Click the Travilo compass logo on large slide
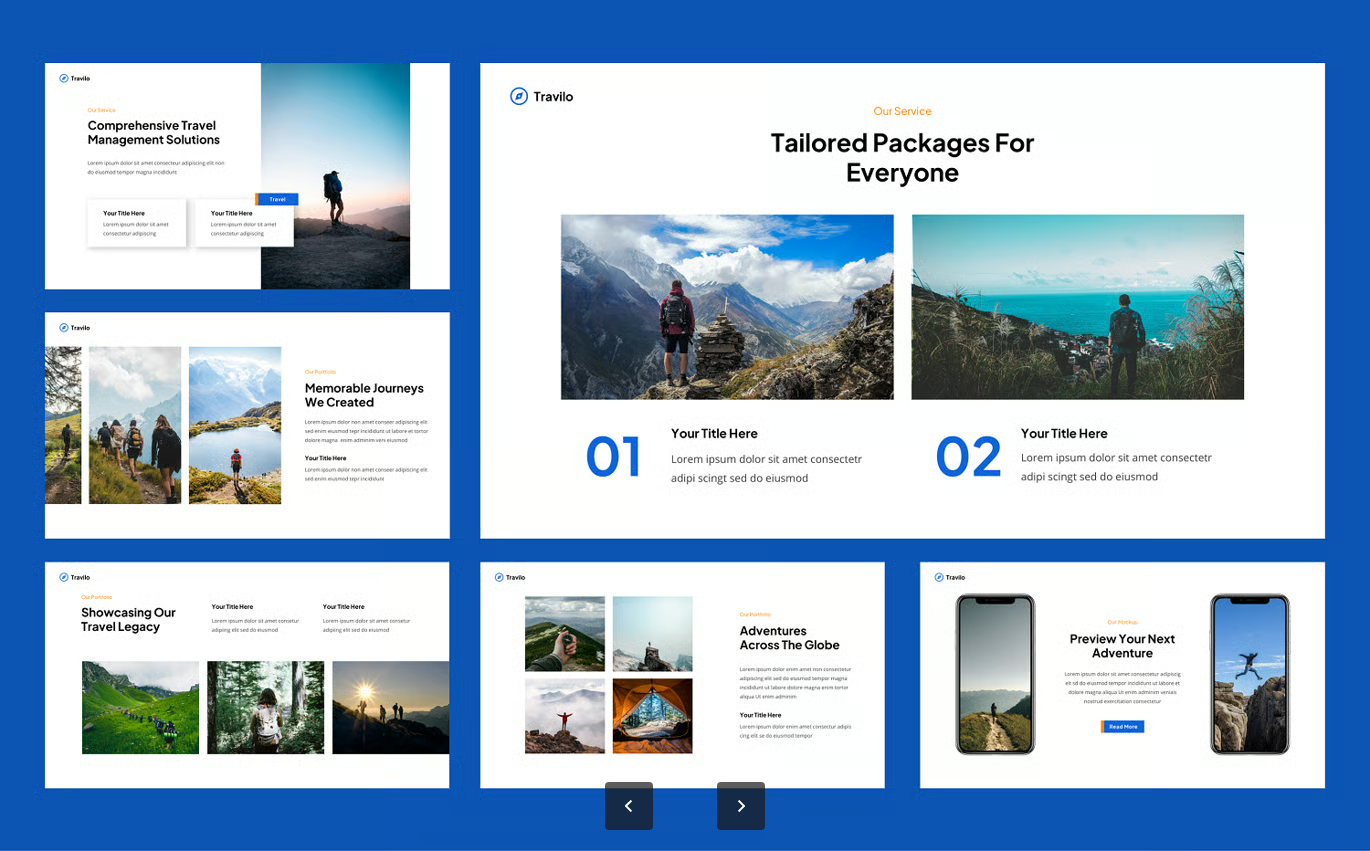Screen dimensions: 1370x851 541,96
